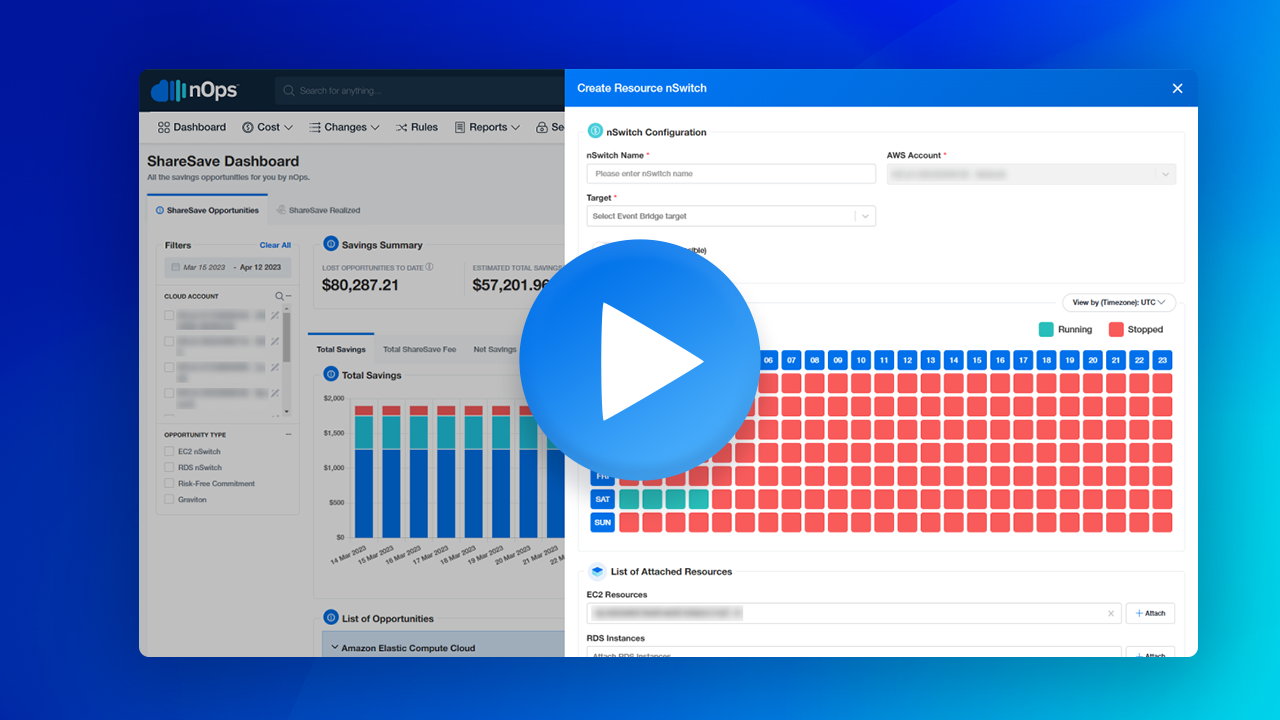Viewport: 1280px width, 720px height.
Task: Check the second cloud account checkbox
Action: coord(169,341)
